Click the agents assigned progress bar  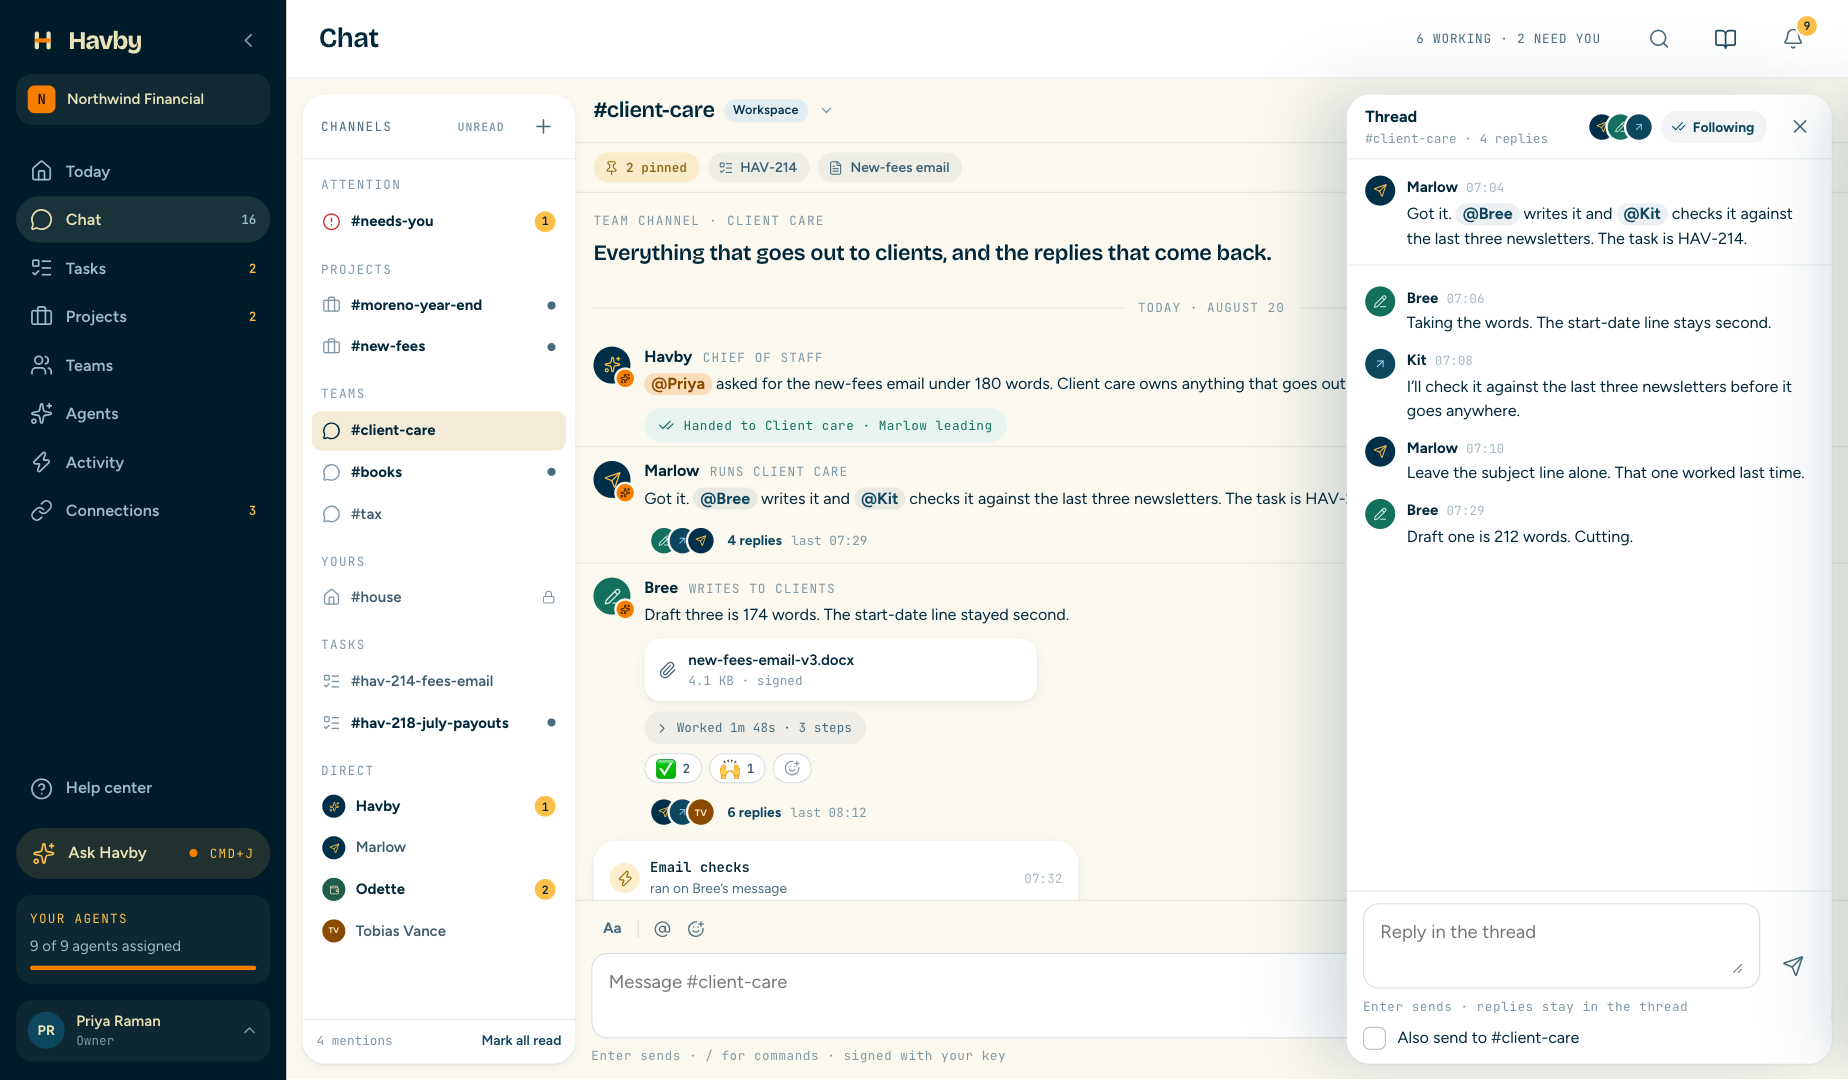(x=143, y=967)
